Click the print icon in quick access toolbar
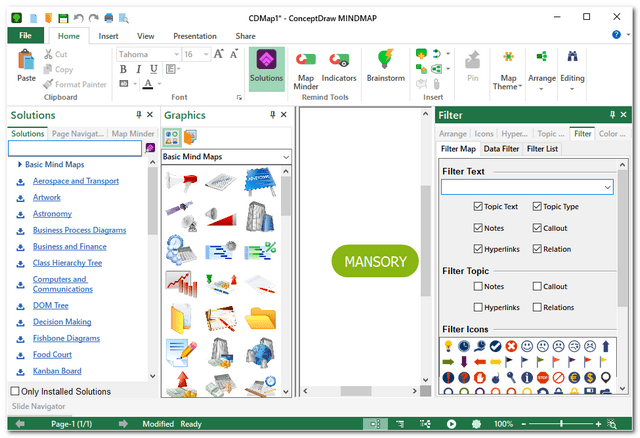This screenshot has width=640, height=438. coord(109,18)
